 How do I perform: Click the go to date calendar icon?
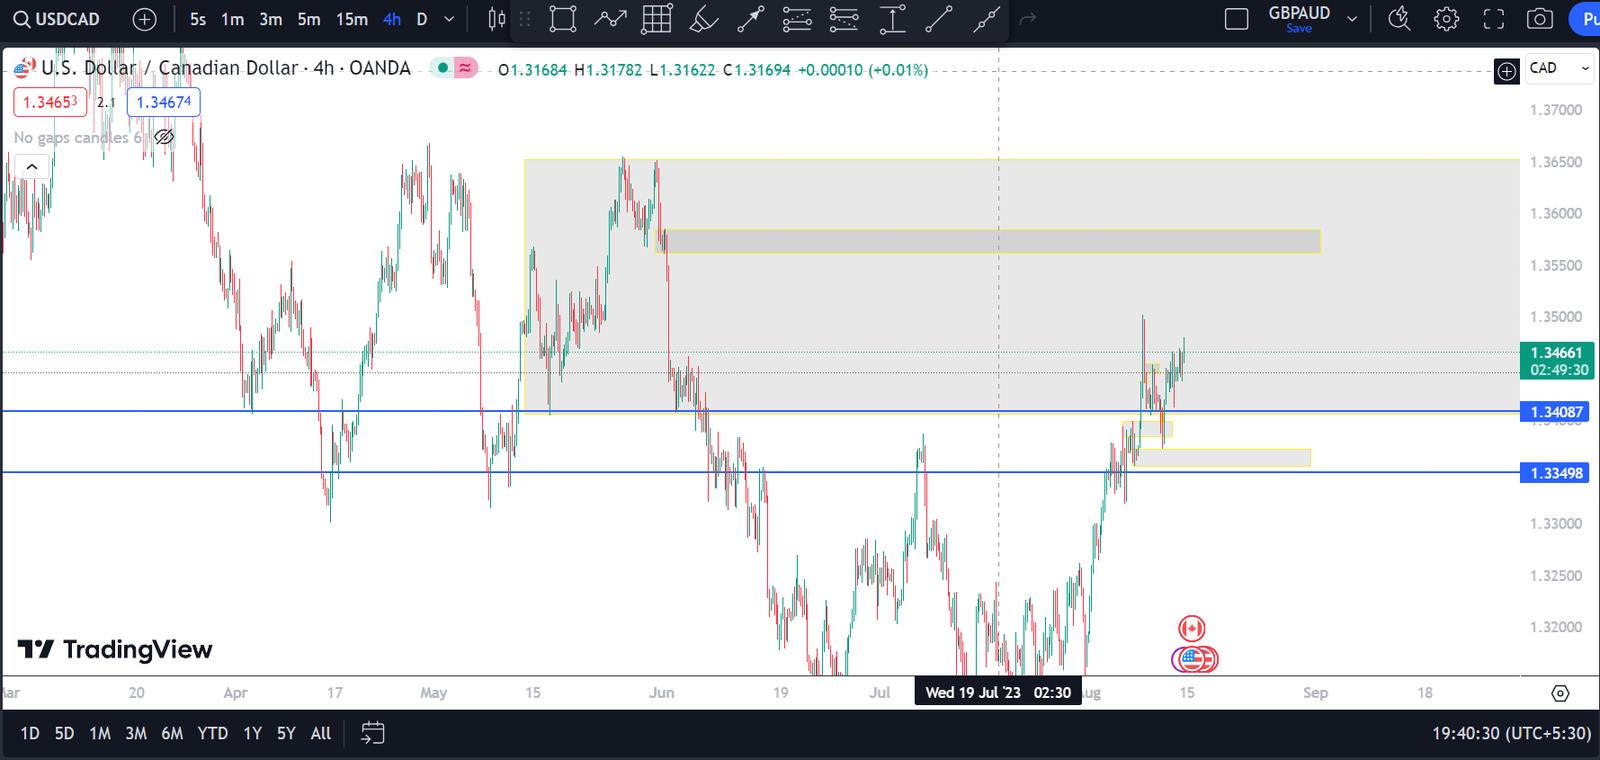tap(372, 733)
